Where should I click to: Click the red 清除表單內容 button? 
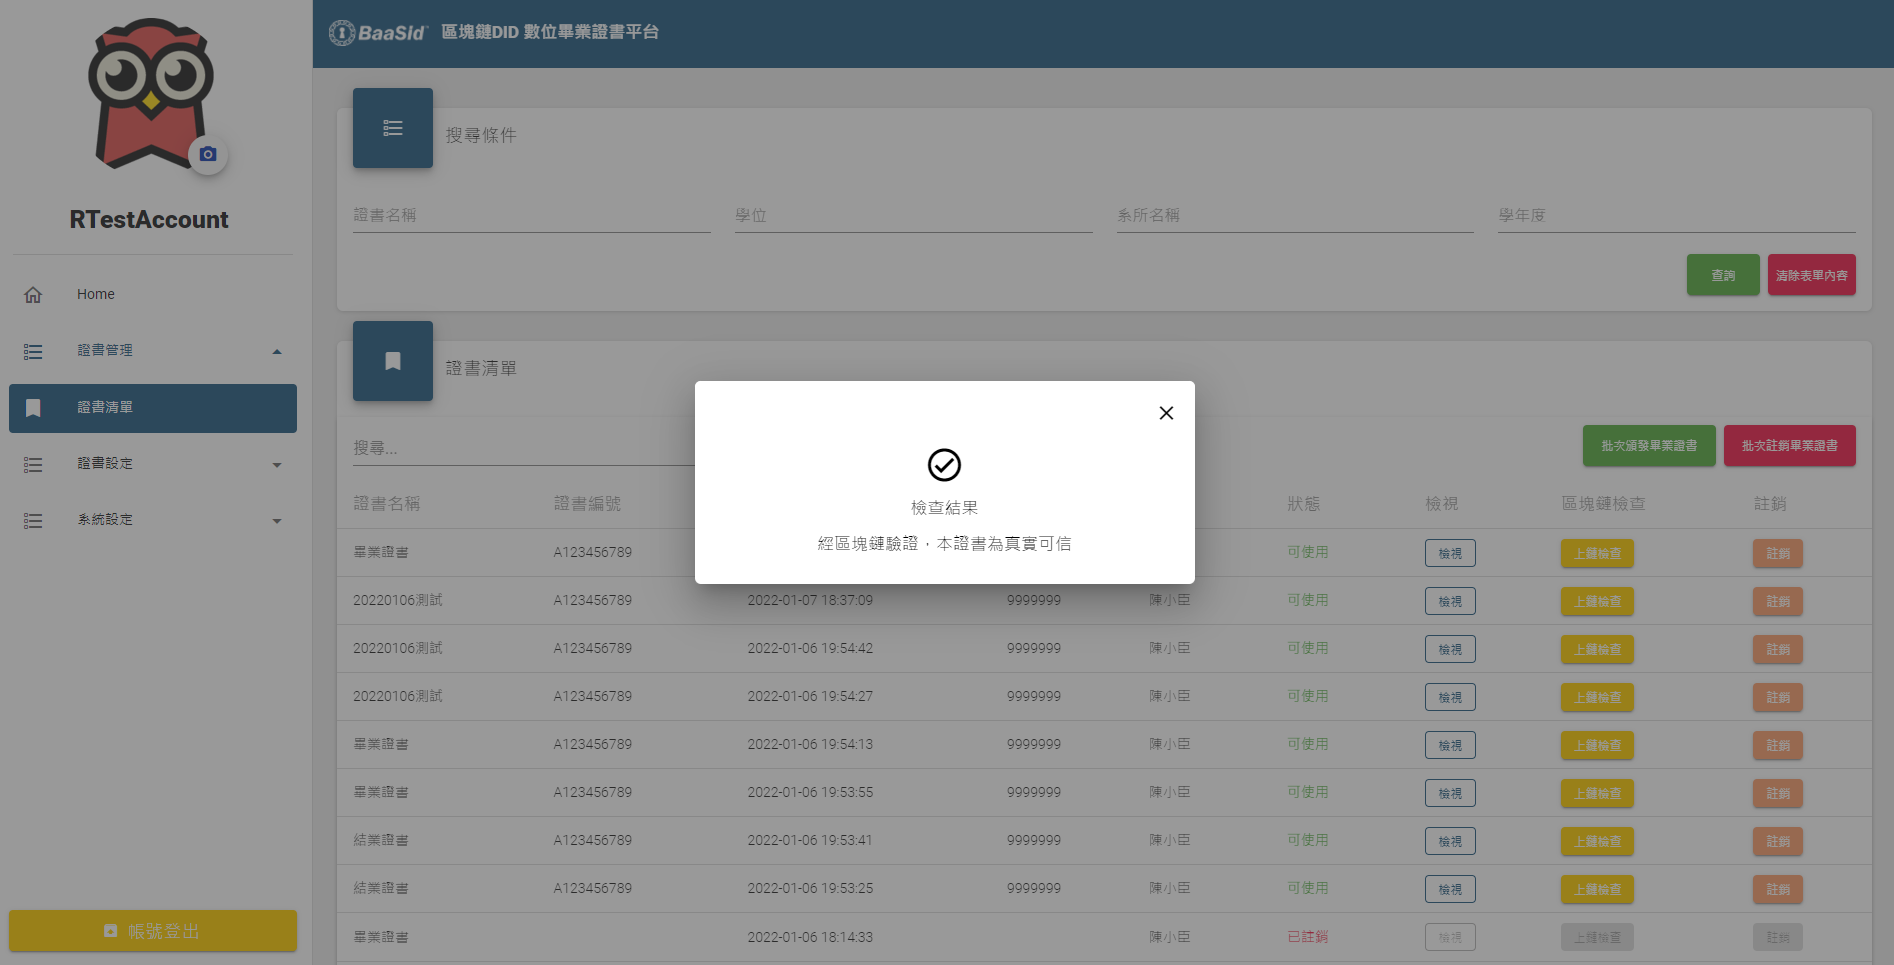tap(1811, 275)
